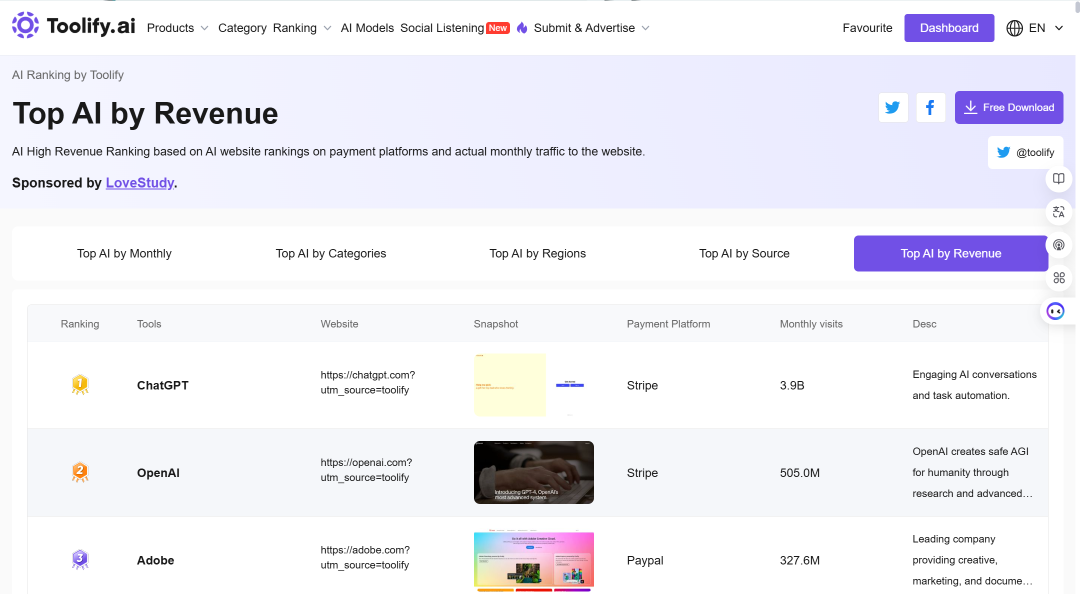Open the Adobe tool entry
This screenshot has height=594, width=1080.
pos(156,560)
